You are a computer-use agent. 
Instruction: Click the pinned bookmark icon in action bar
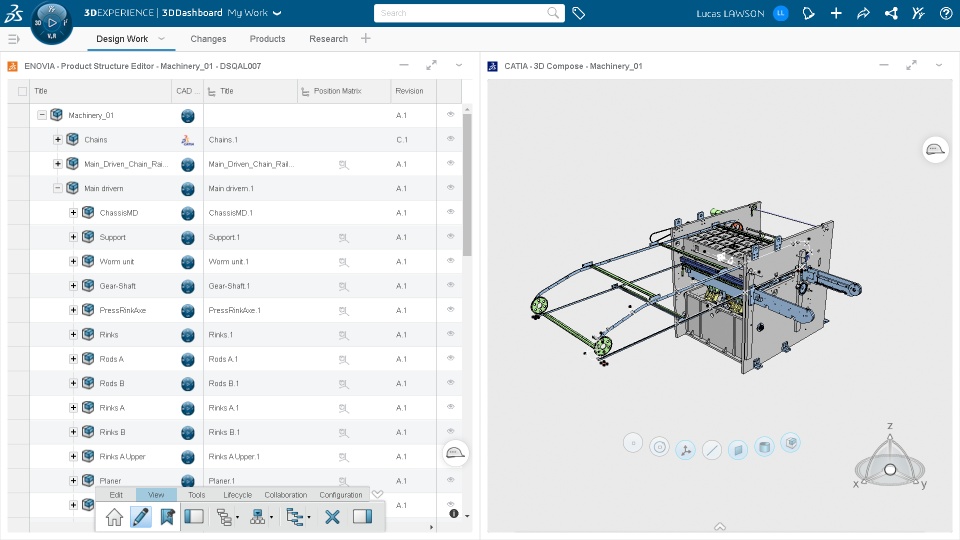click(x=167, y=517)
